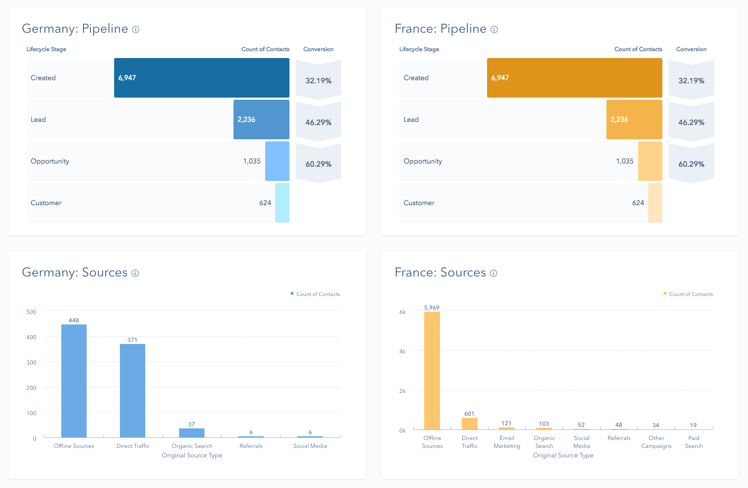Select Germany Organic Search bar with 37

point(192,433)
